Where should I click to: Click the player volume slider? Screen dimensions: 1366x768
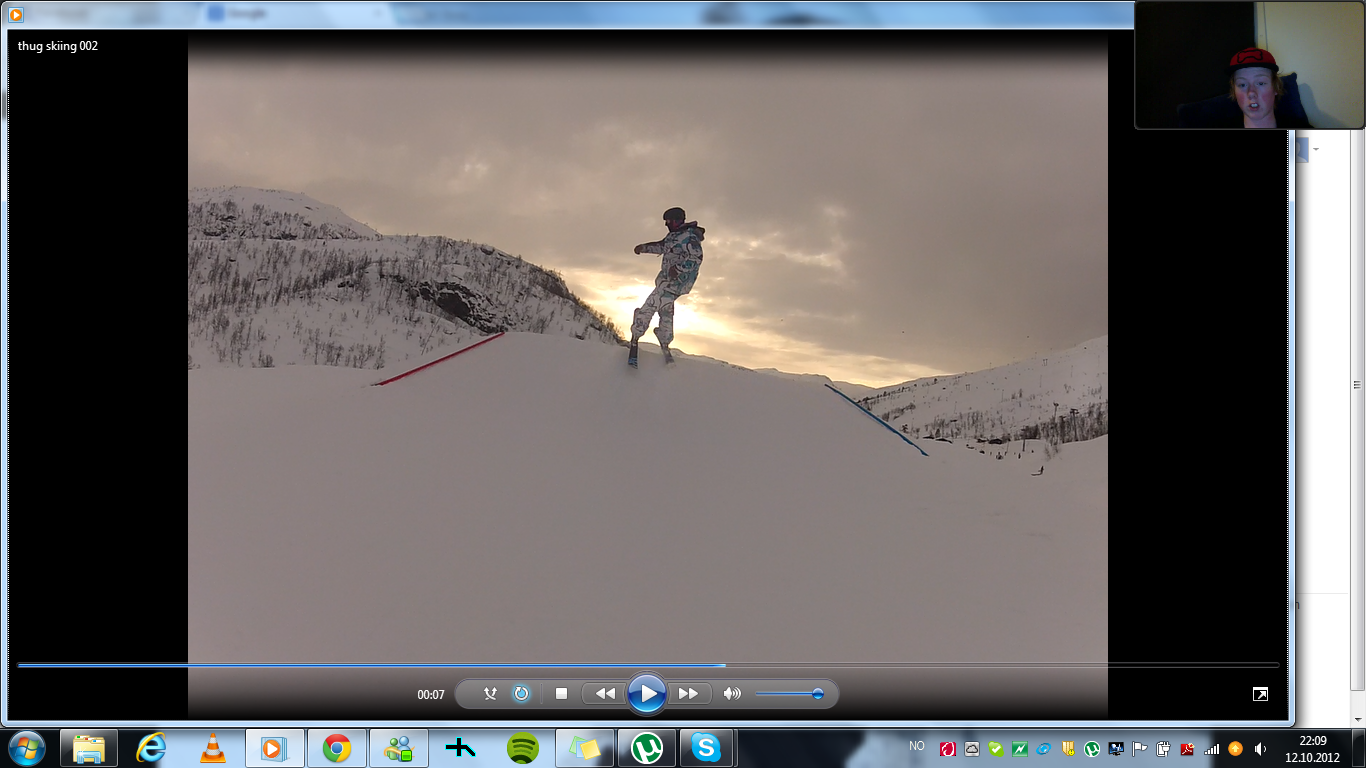pyautogui.click(x=788, y=693)
